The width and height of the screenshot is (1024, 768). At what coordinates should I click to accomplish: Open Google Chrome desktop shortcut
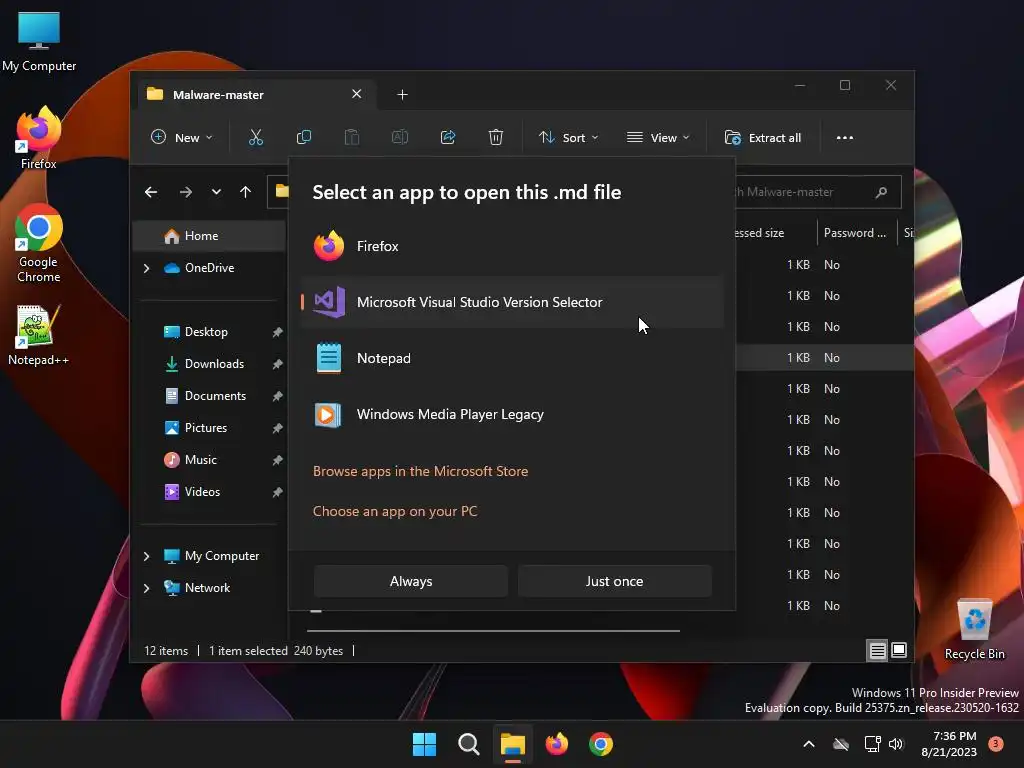tap(39, 244)
